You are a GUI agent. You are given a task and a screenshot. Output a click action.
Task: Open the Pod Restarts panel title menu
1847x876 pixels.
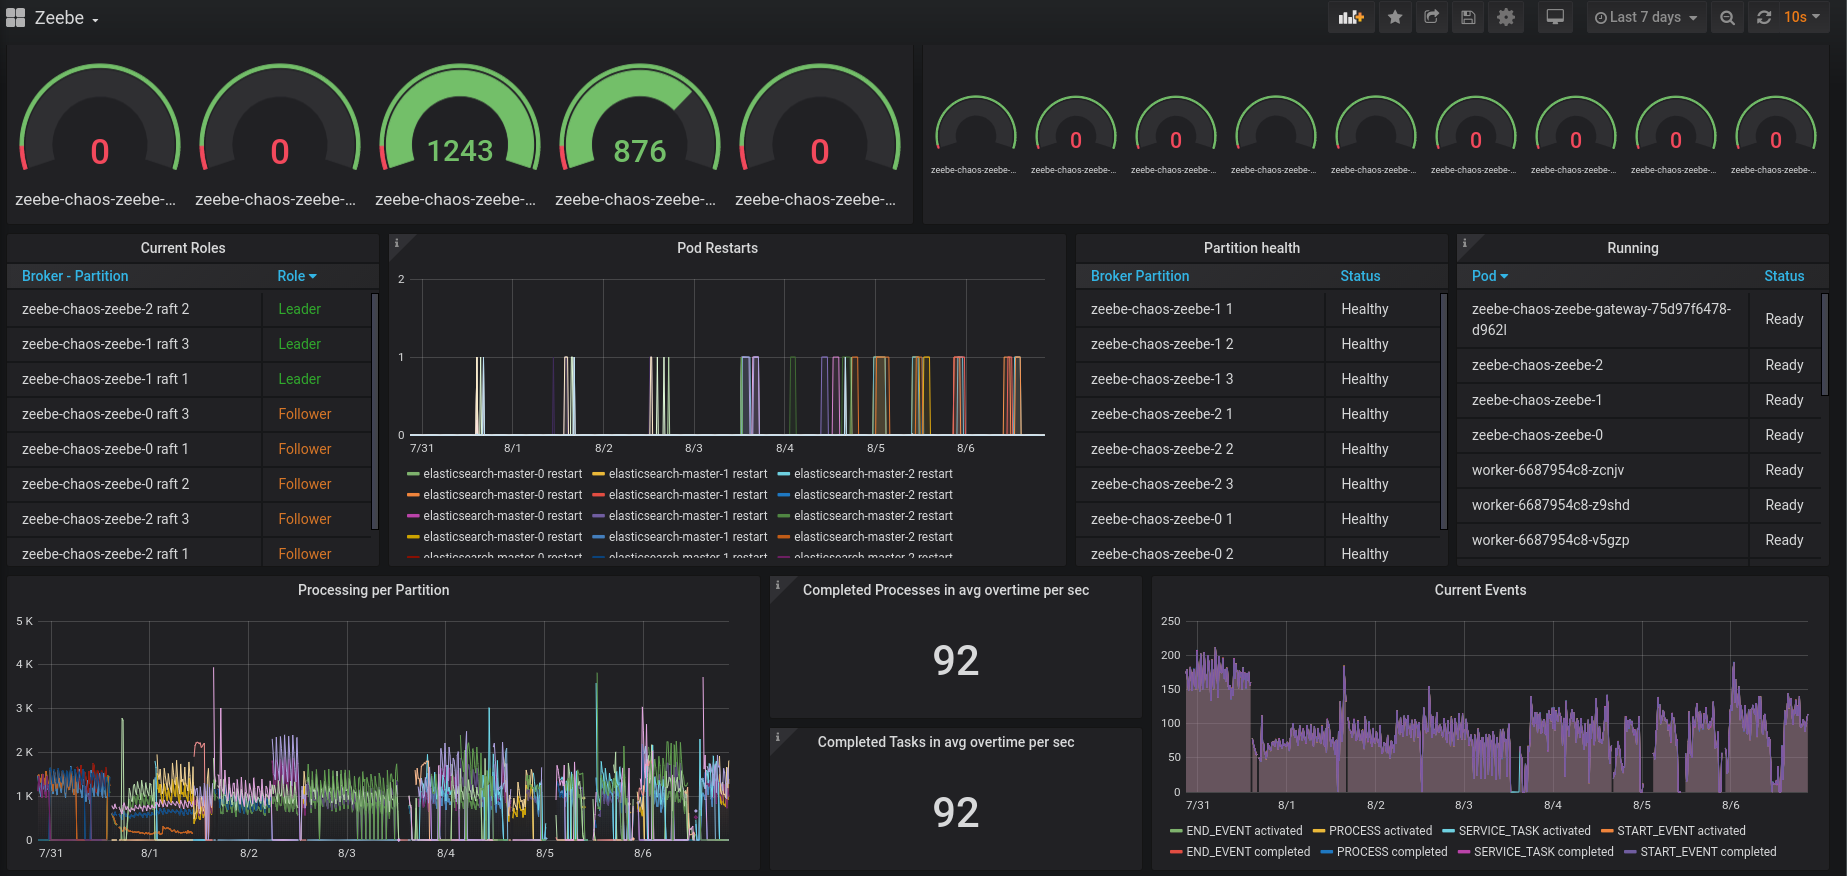coord(717,248)
